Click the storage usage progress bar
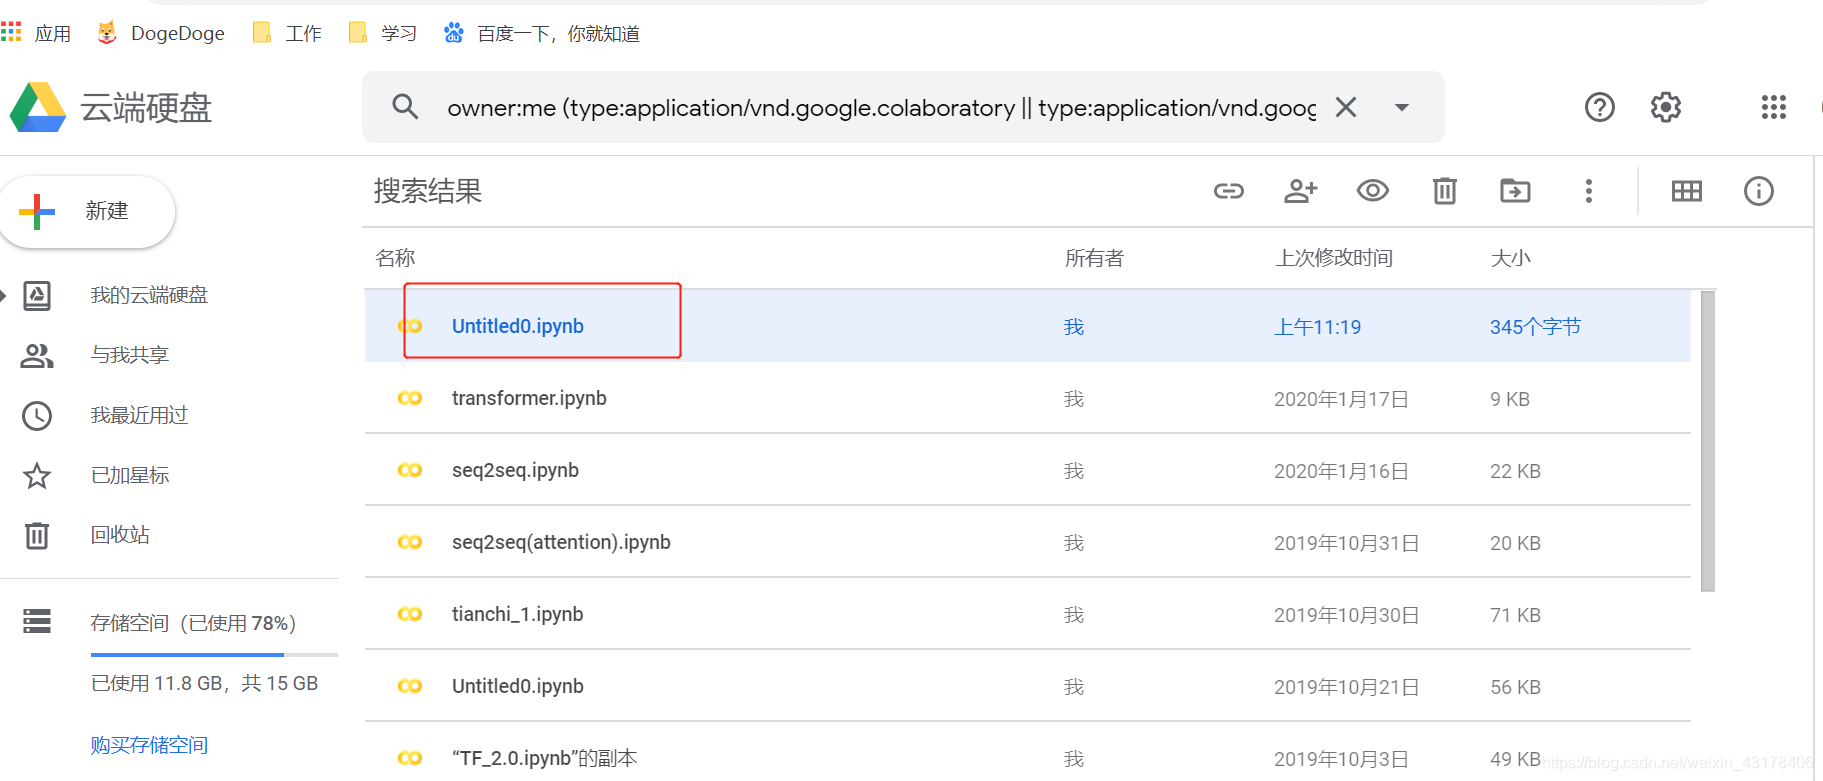 [214, 655]
